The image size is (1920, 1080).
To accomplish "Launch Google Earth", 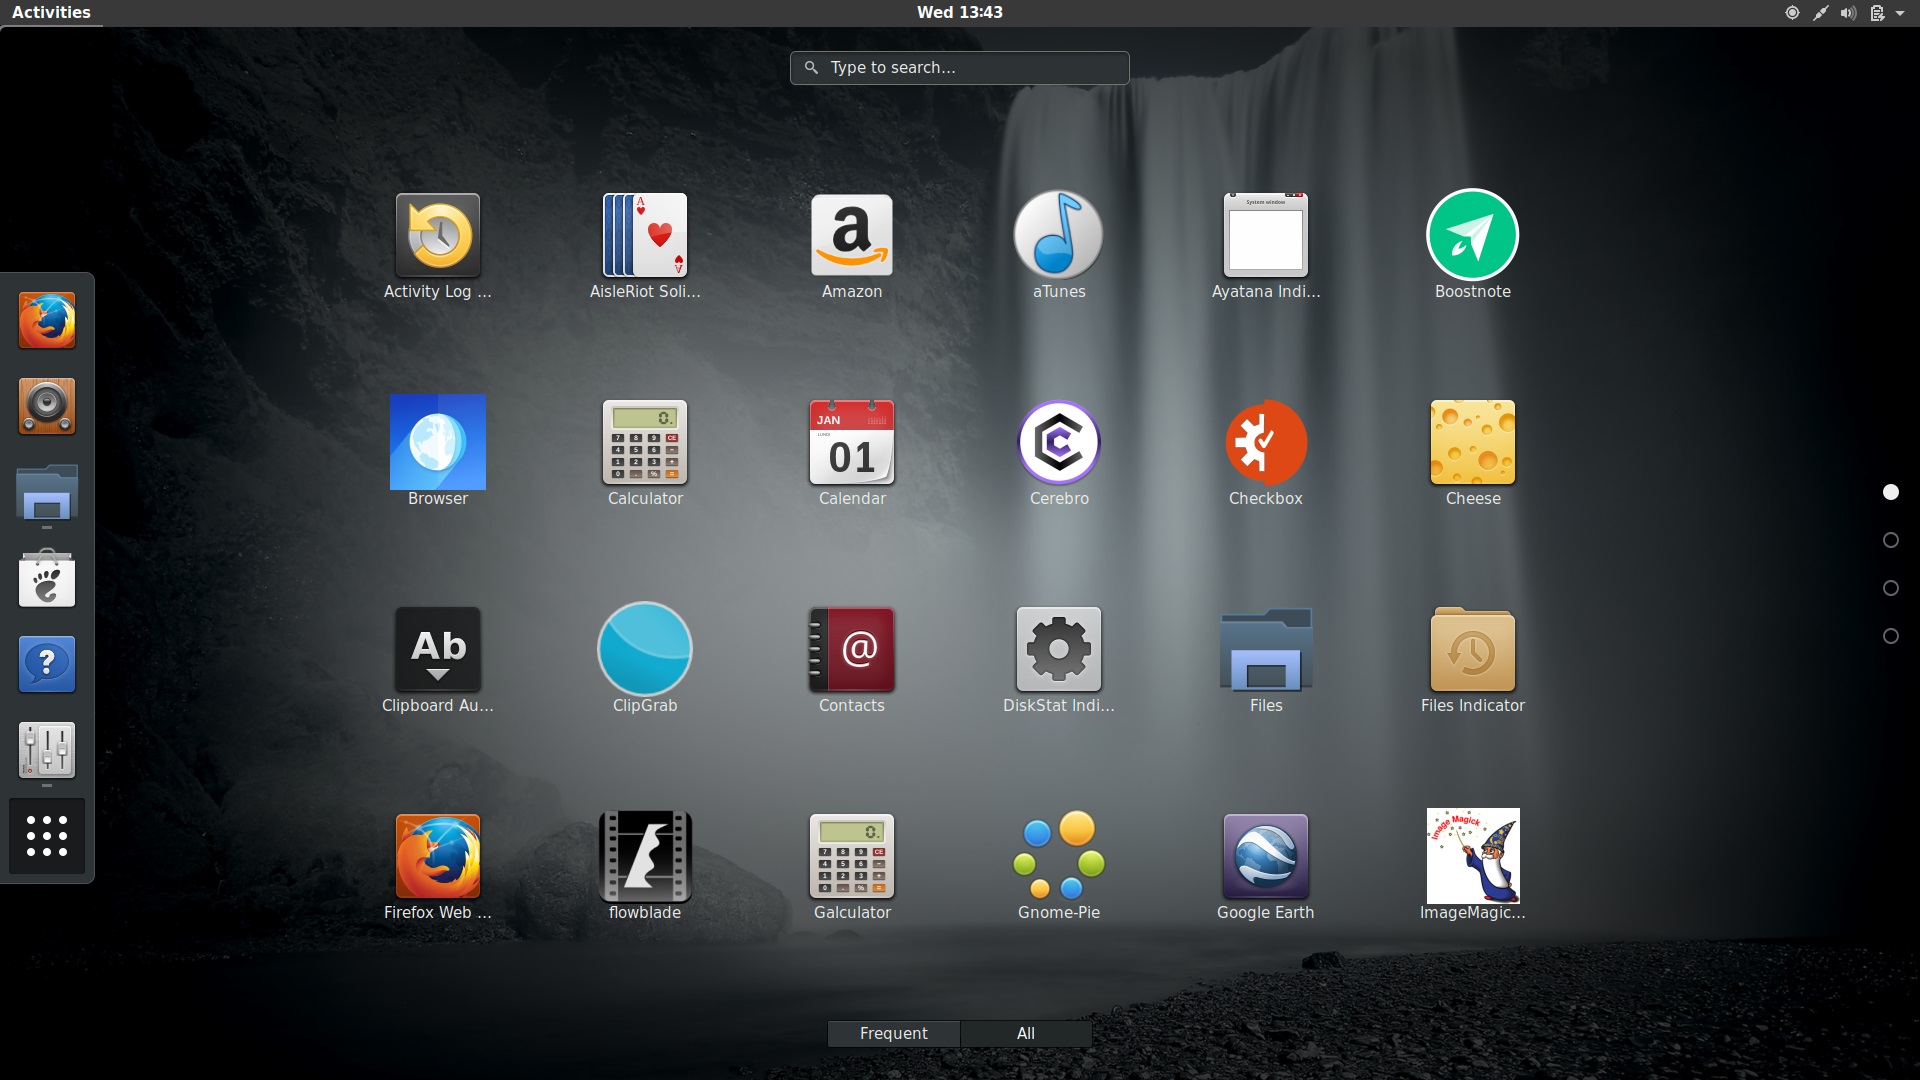I will pyautogui.click(x=1265, y=855).
